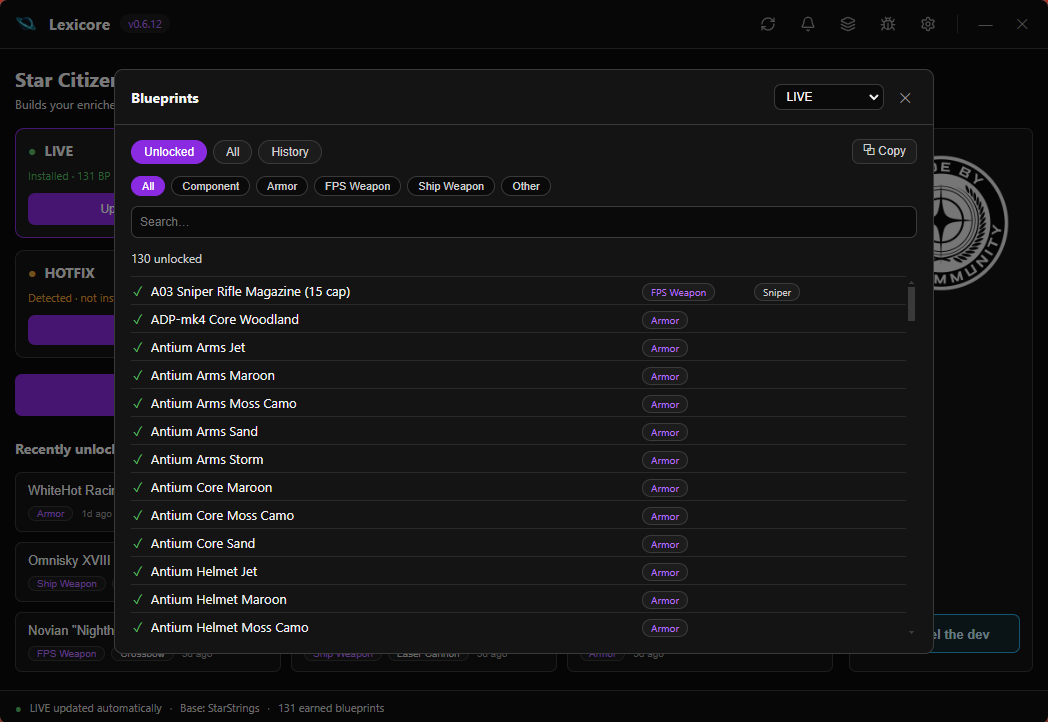The width and height of the screenshot is (1048, 722).
Task: Click checkmark beside Antium Core Sand
Action: click(x=138, y=544)
